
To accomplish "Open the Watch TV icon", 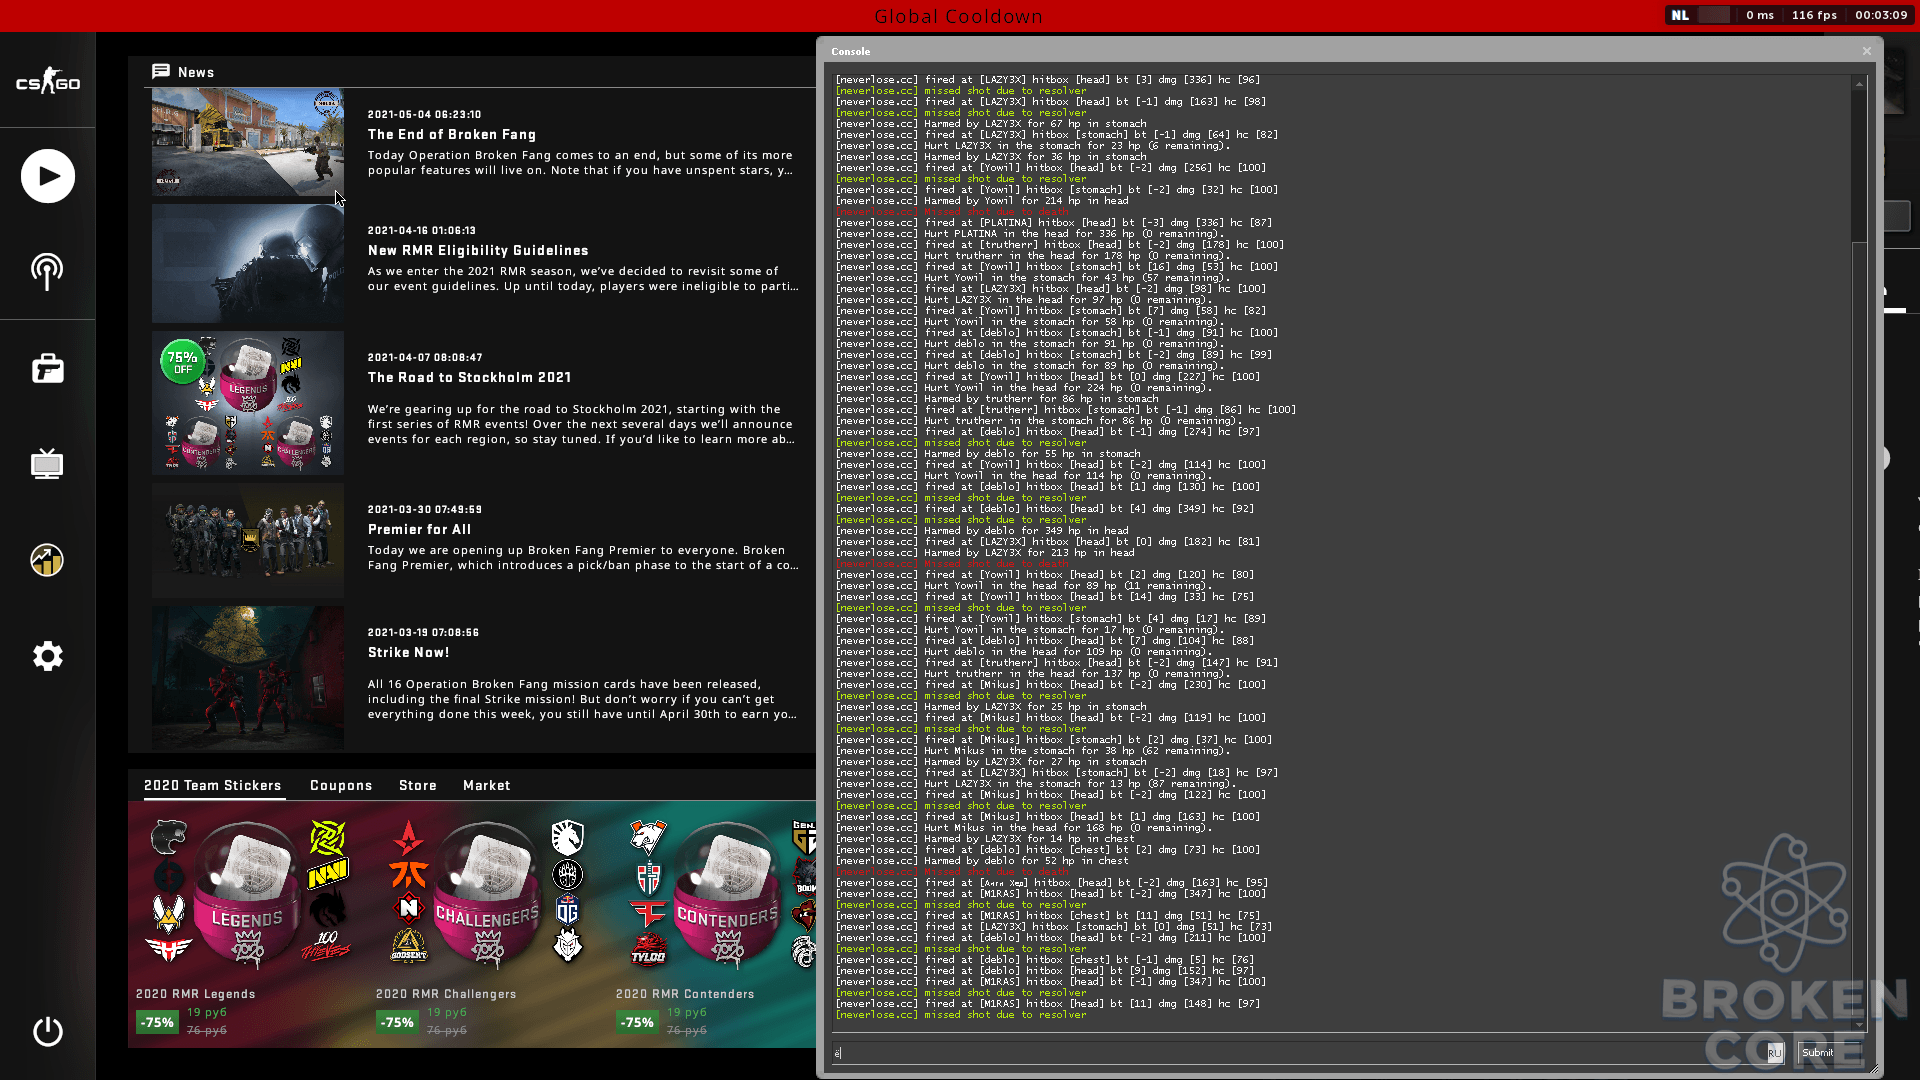I will pyautogui.click(x=47, y=463).
